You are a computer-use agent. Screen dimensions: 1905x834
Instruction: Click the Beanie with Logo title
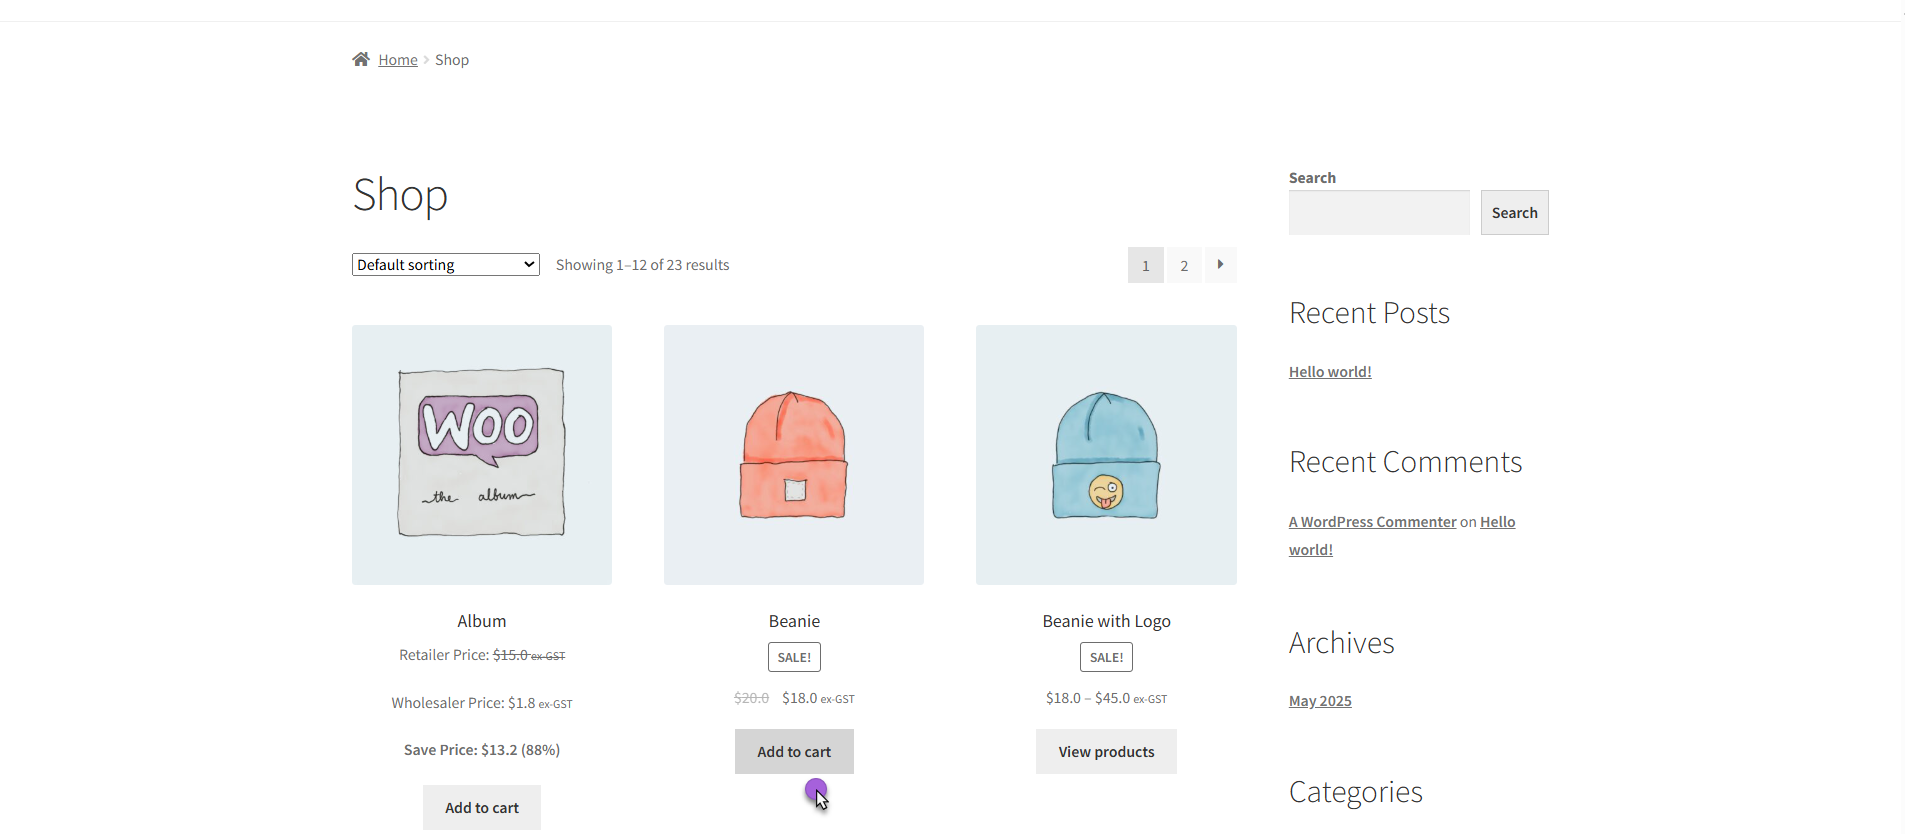coord(1106,621)
